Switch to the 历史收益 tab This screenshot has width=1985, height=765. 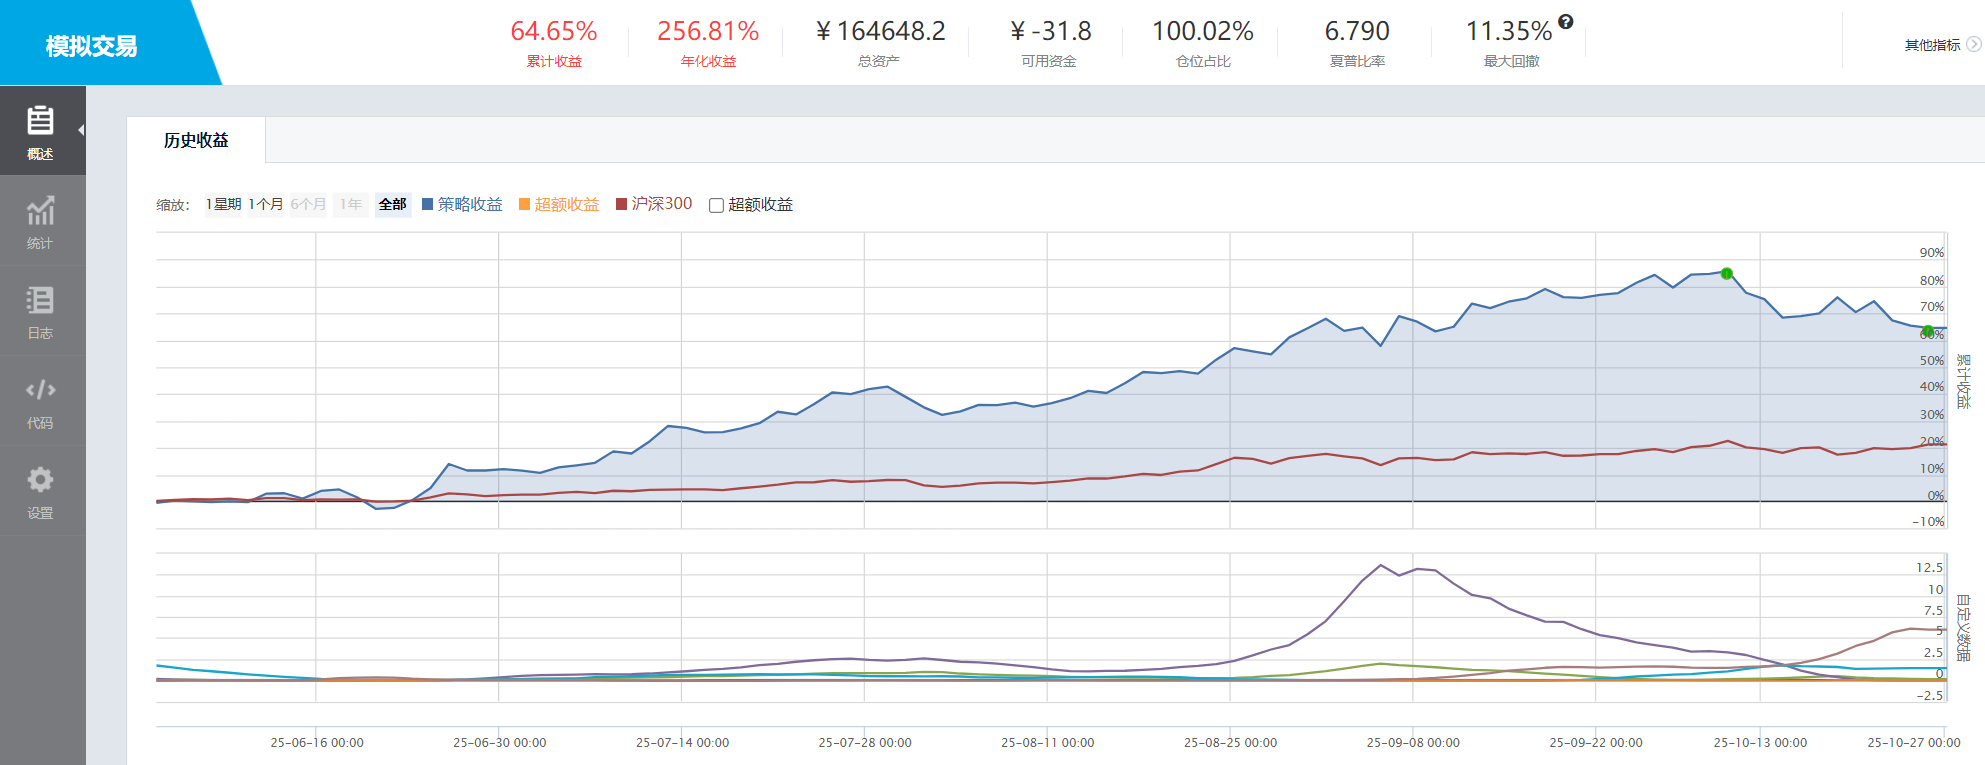click(196, 141)
